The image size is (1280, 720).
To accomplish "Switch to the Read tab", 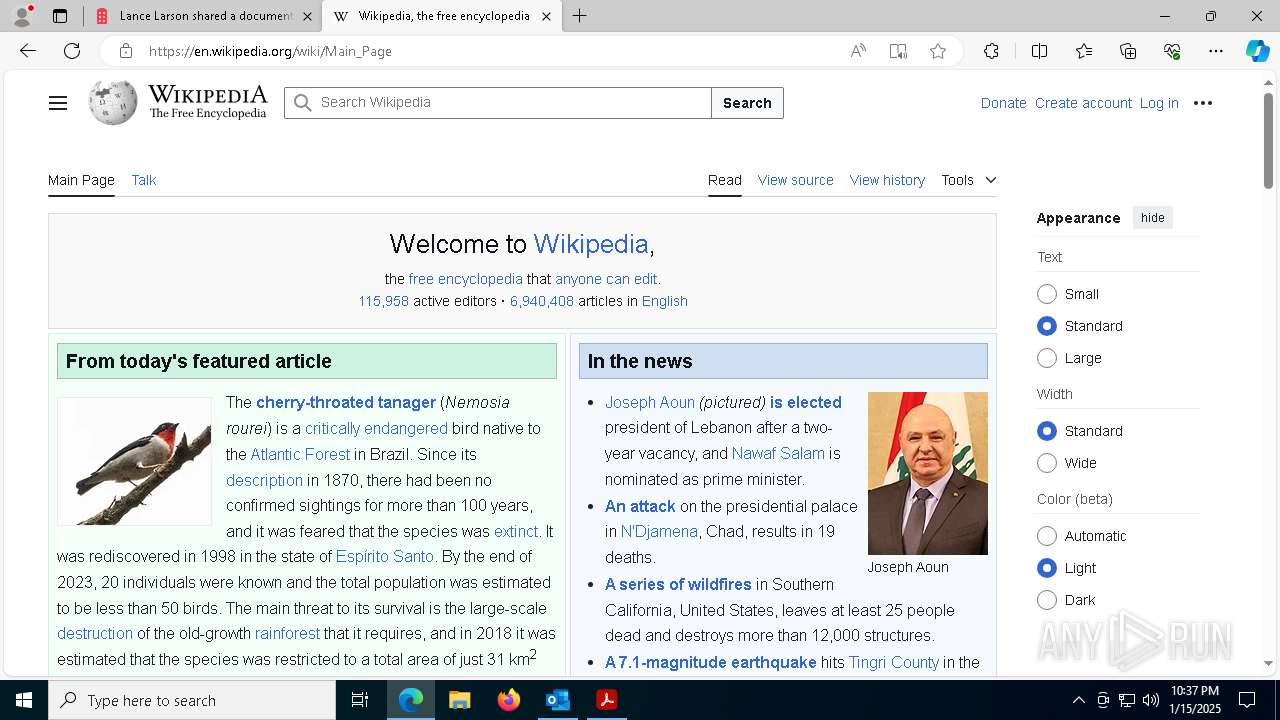I will point(725,180).
